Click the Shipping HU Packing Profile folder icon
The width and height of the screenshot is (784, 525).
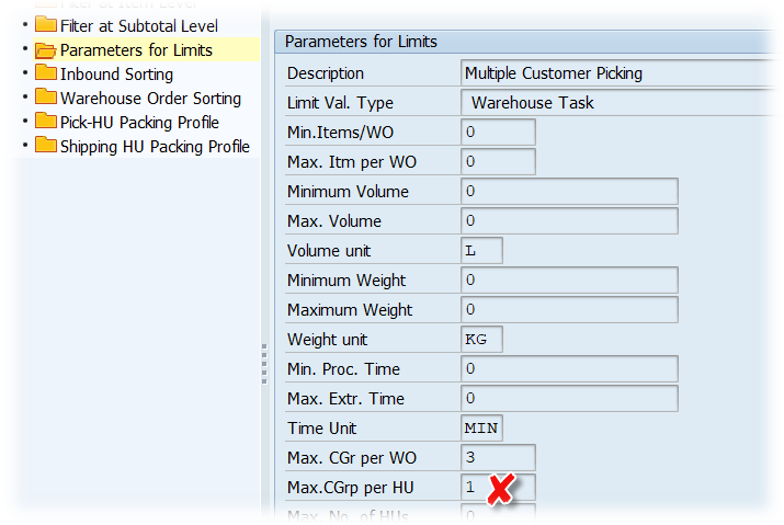(46, 145)
